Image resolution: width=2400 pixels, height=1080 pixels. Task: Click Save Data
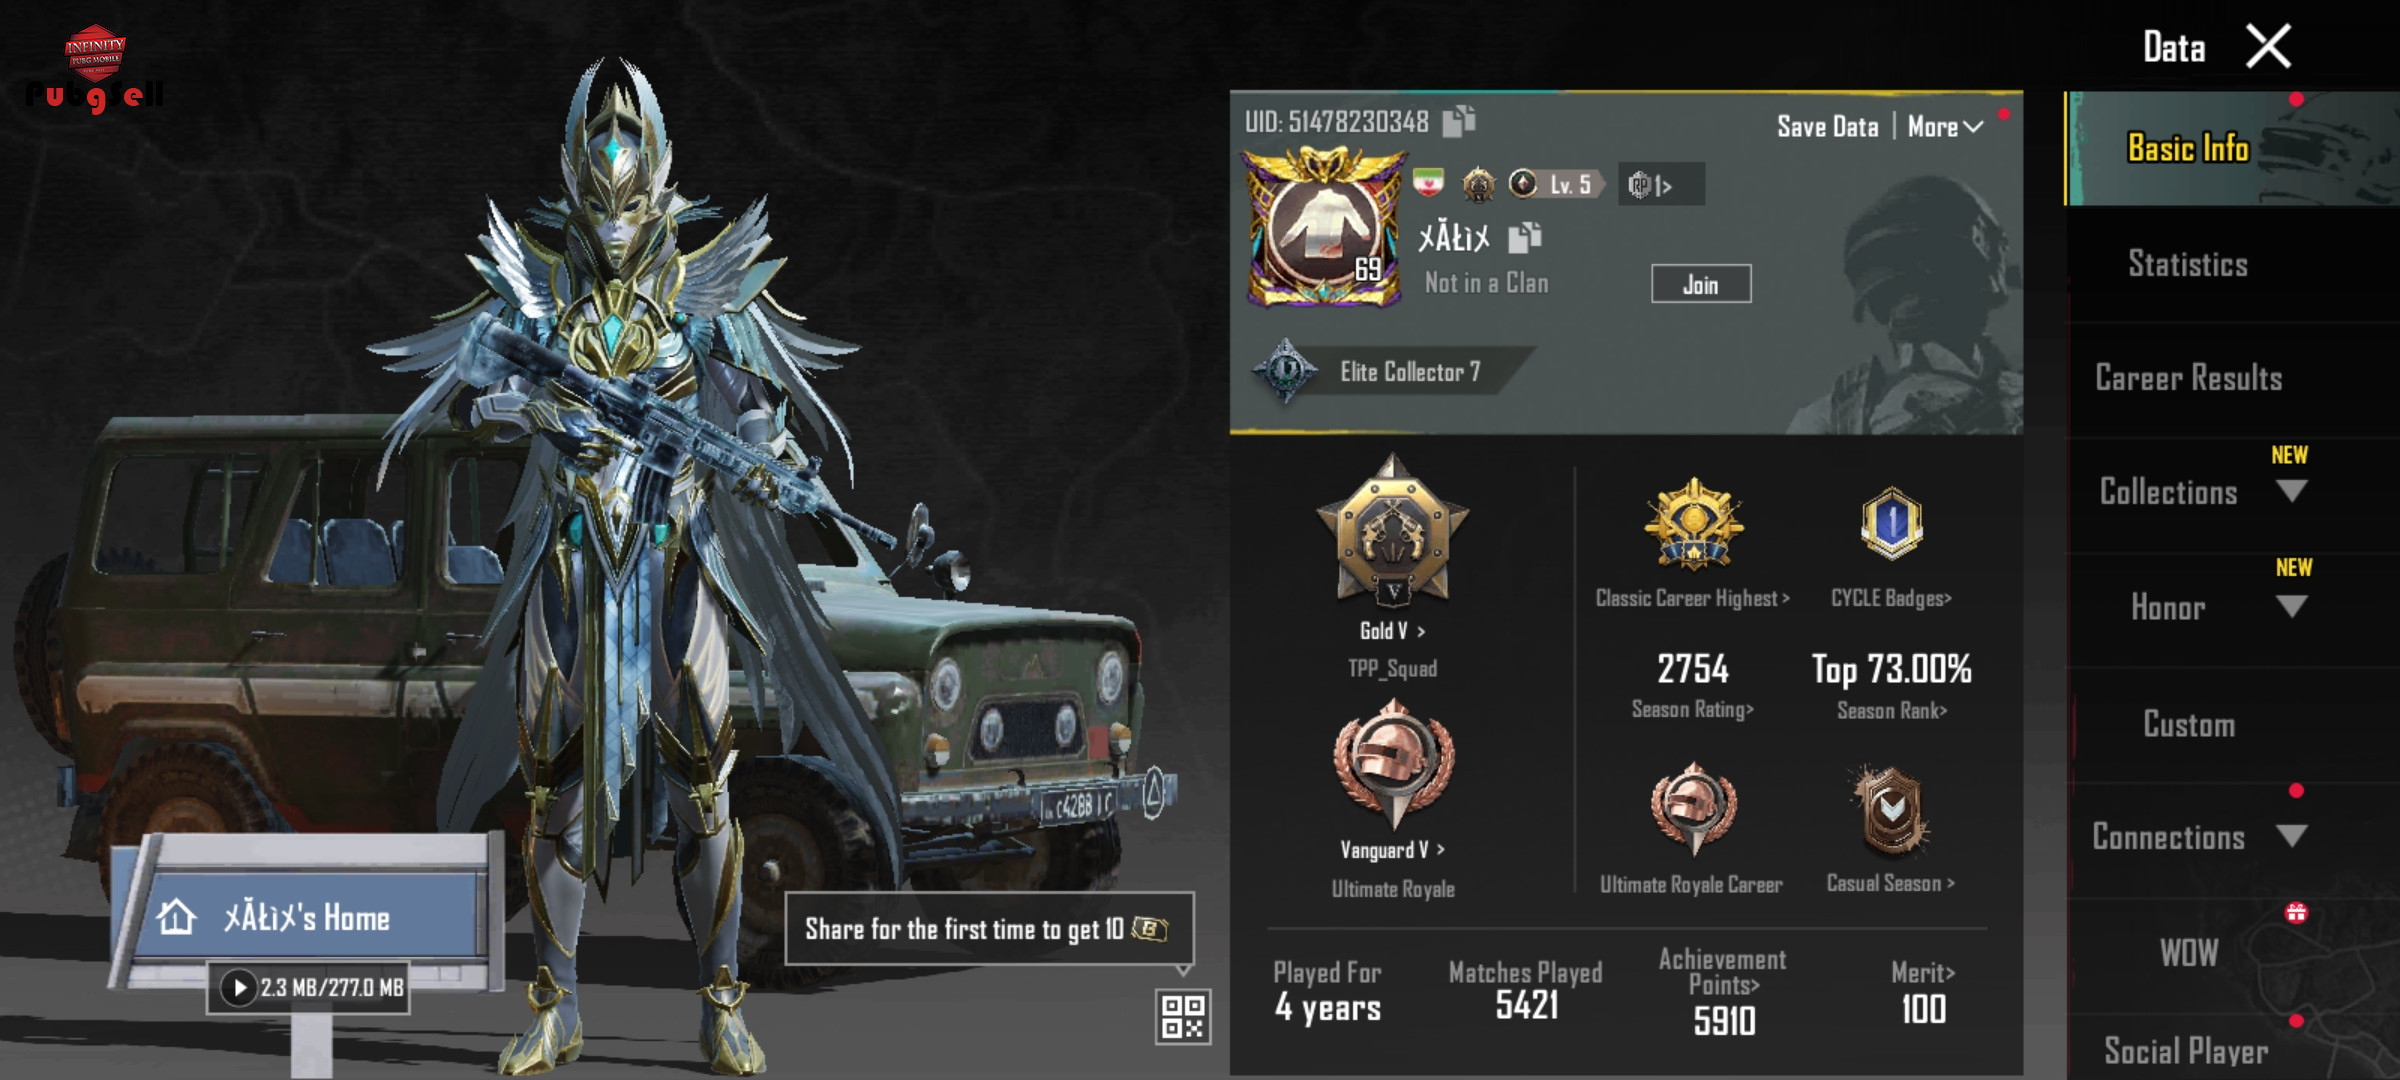click(x=1827, y=127)
